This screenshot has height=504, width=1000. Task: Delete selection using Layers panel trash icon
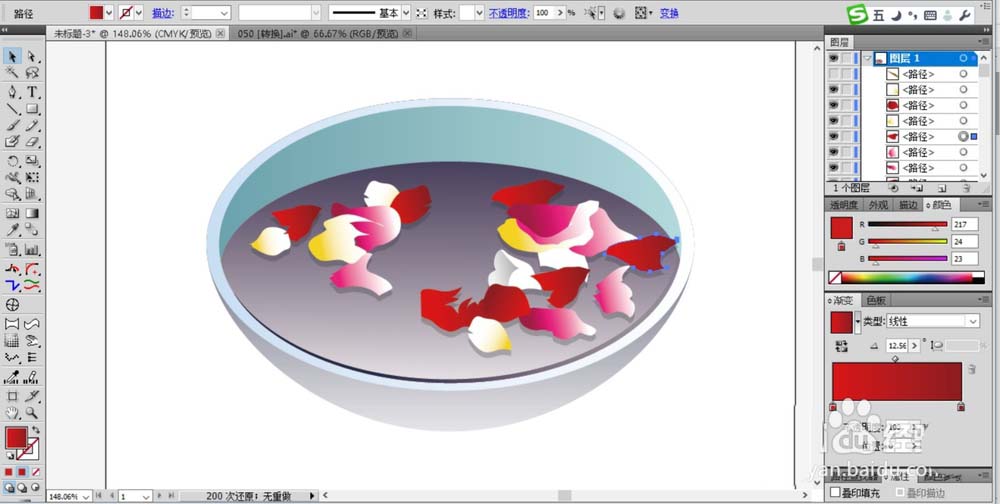pos(966,188)
